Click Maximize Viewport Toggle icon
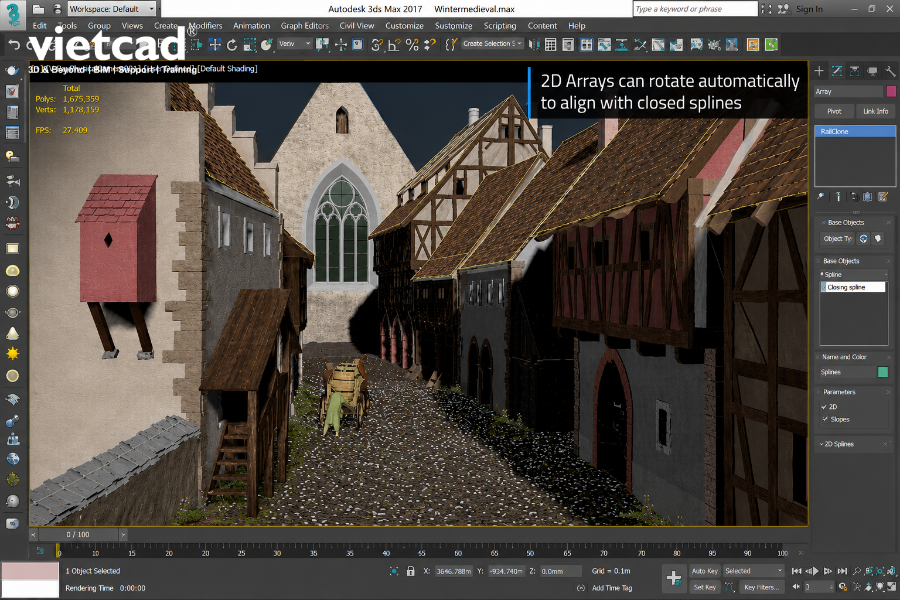 (891, 587)
